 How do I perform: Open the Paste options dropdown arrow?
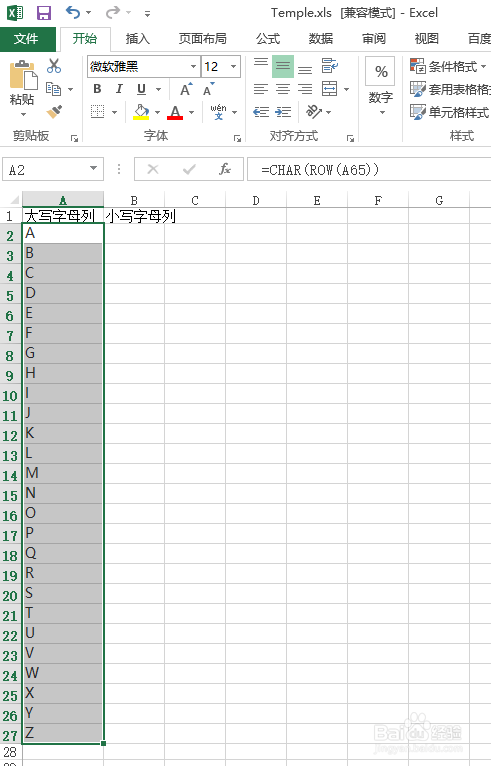pos(23,115)
